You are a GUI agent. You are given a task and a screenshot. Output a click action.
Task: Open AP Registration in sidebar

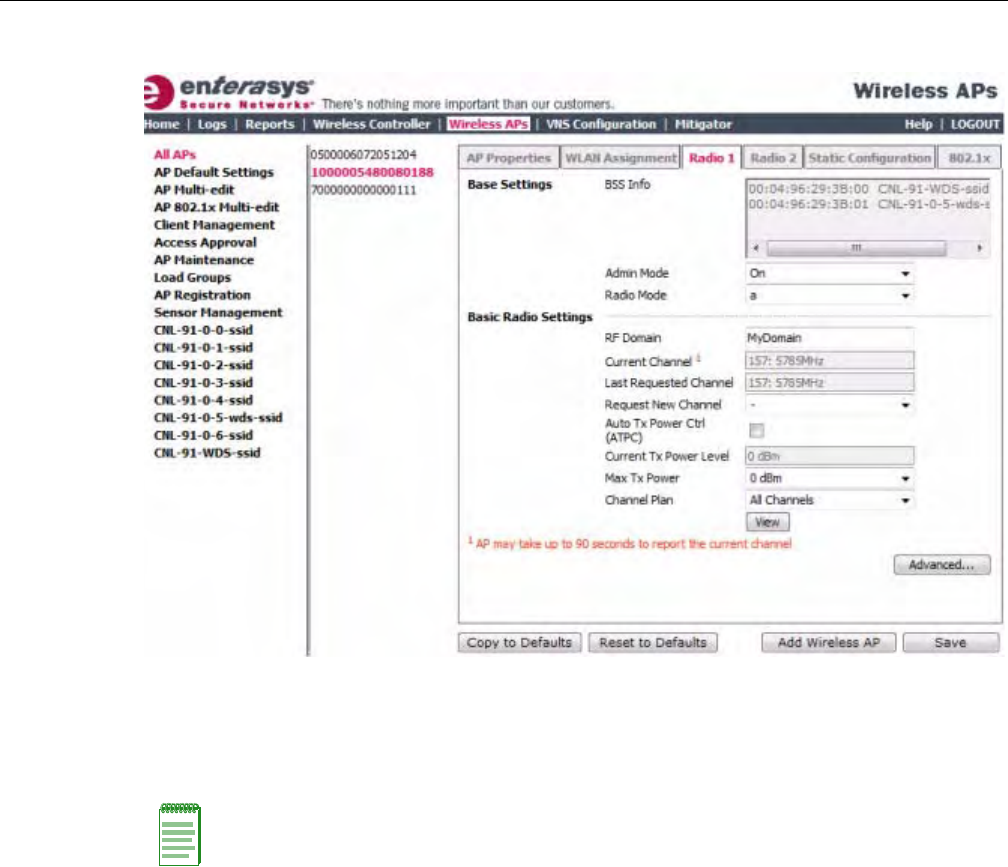pos(202,295)
